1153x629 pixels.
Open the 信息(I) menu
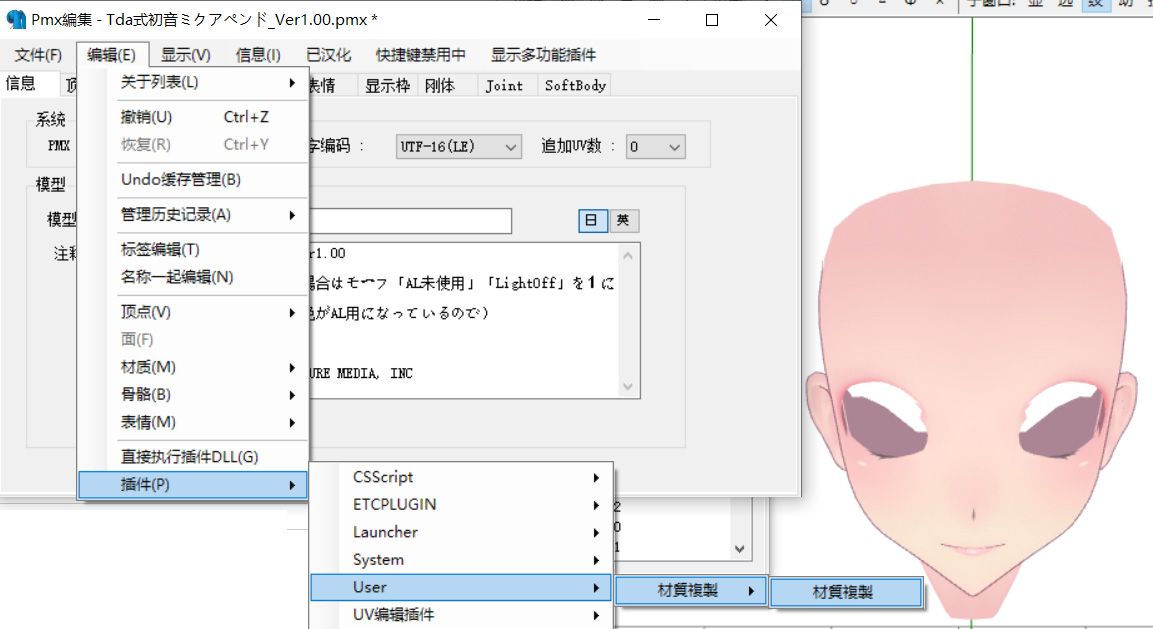257,55
